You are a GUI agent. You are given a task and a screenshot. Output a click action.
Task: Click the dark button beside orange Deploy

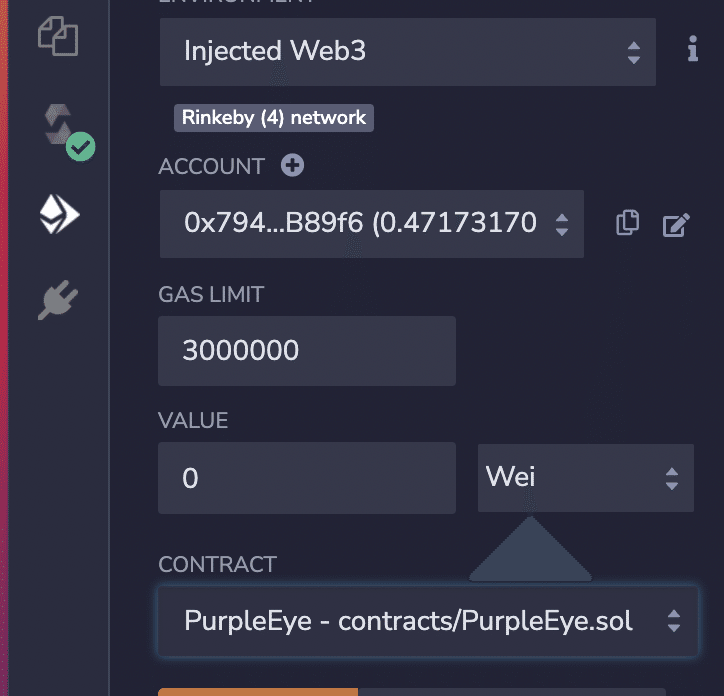[x=528, y=691]
